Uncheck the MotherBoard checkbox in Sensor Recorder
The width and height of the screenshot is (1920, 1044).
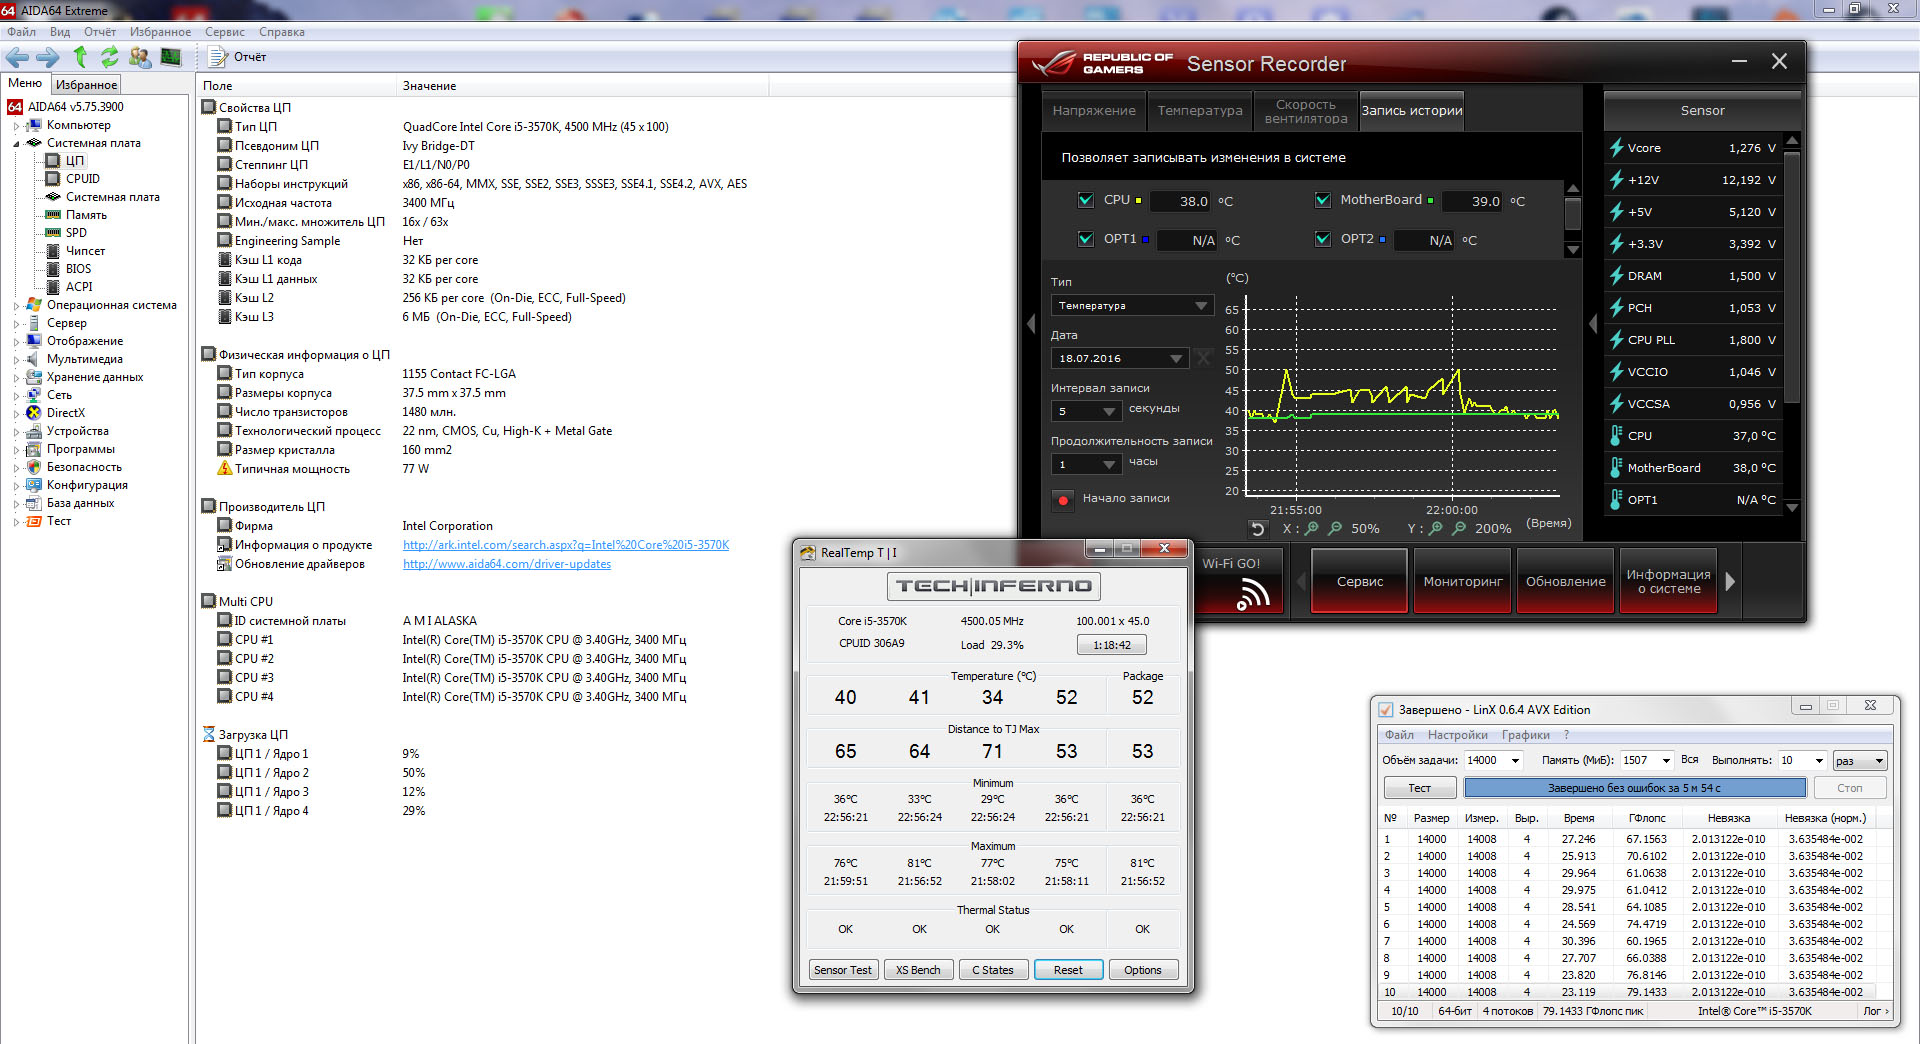click(1322, 200)
